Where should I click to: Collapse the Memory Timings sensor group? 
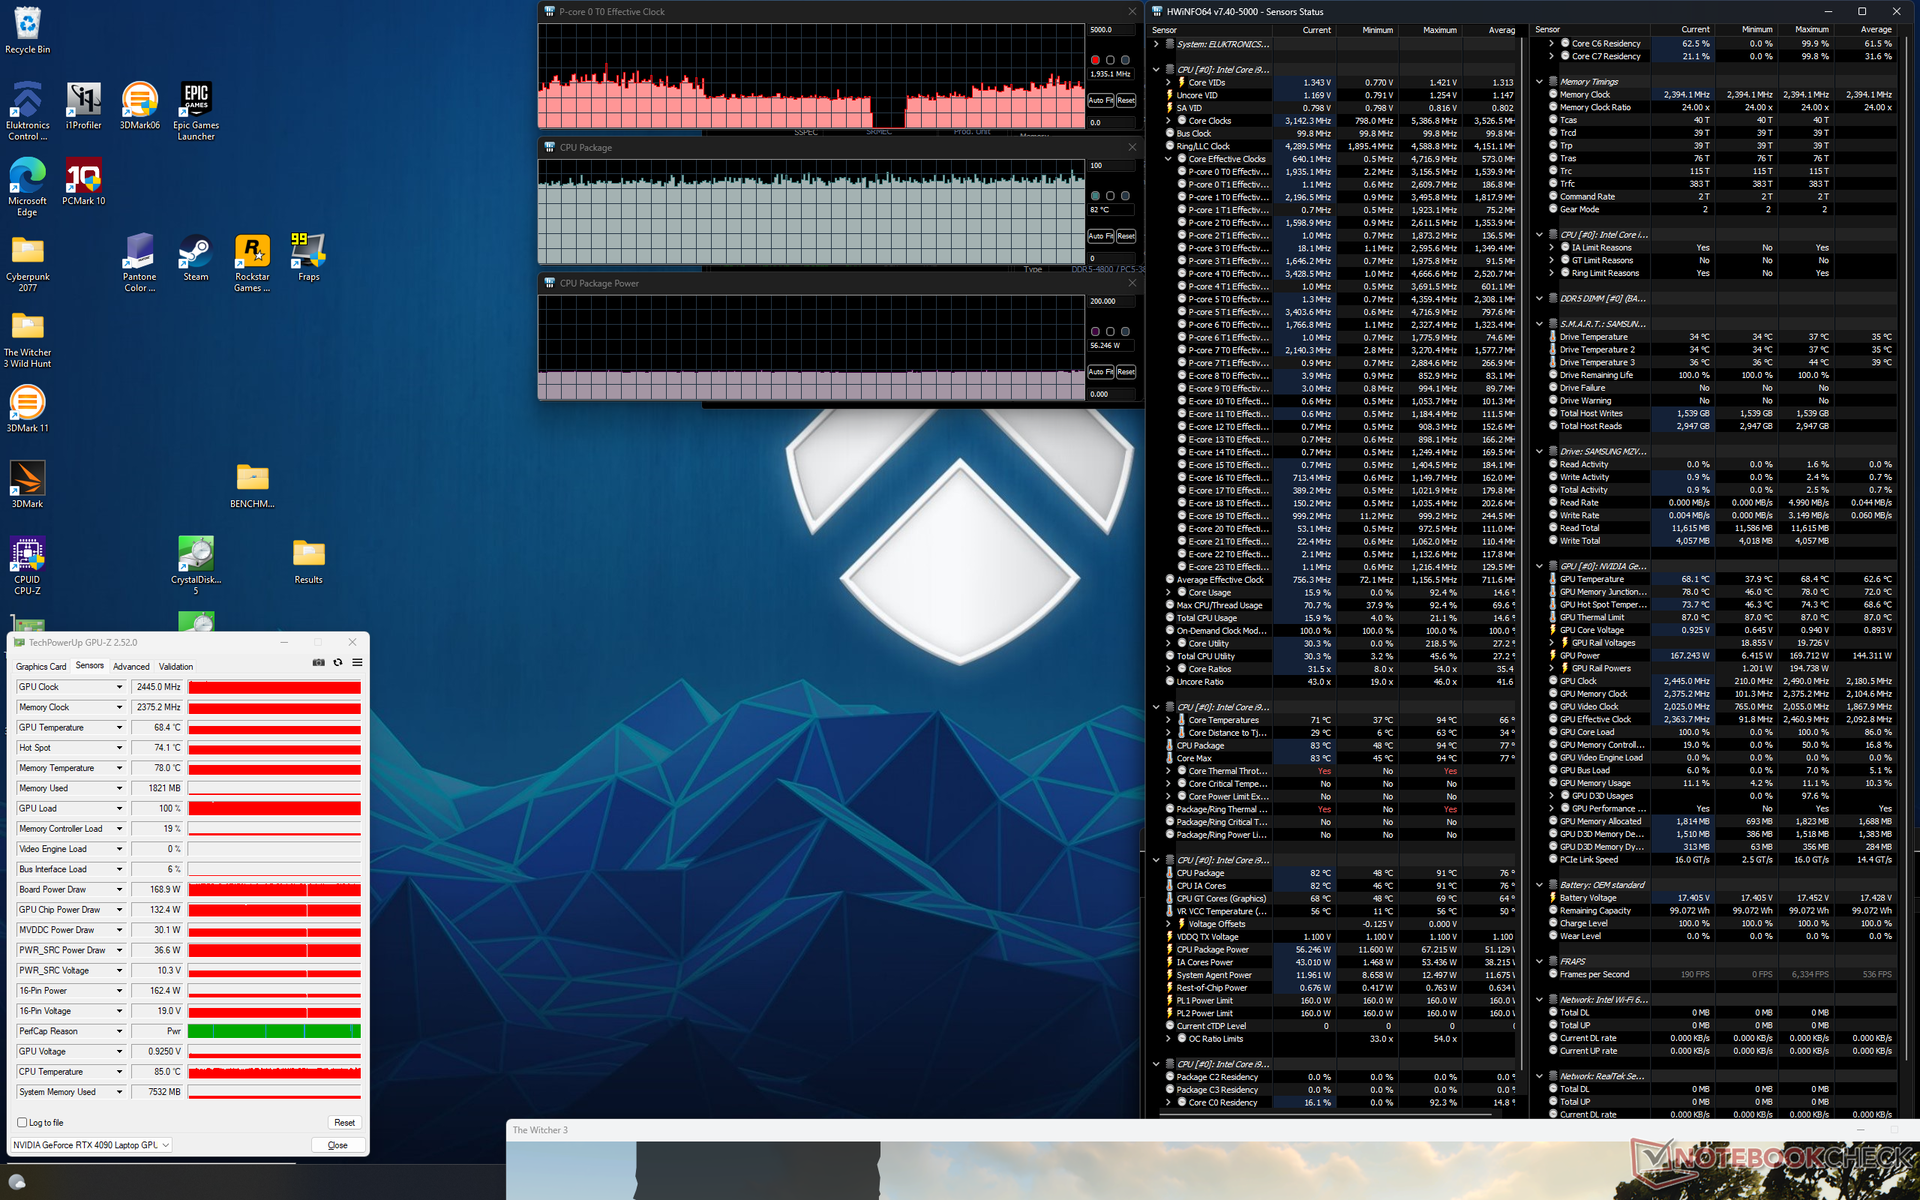coord(1540,82)
